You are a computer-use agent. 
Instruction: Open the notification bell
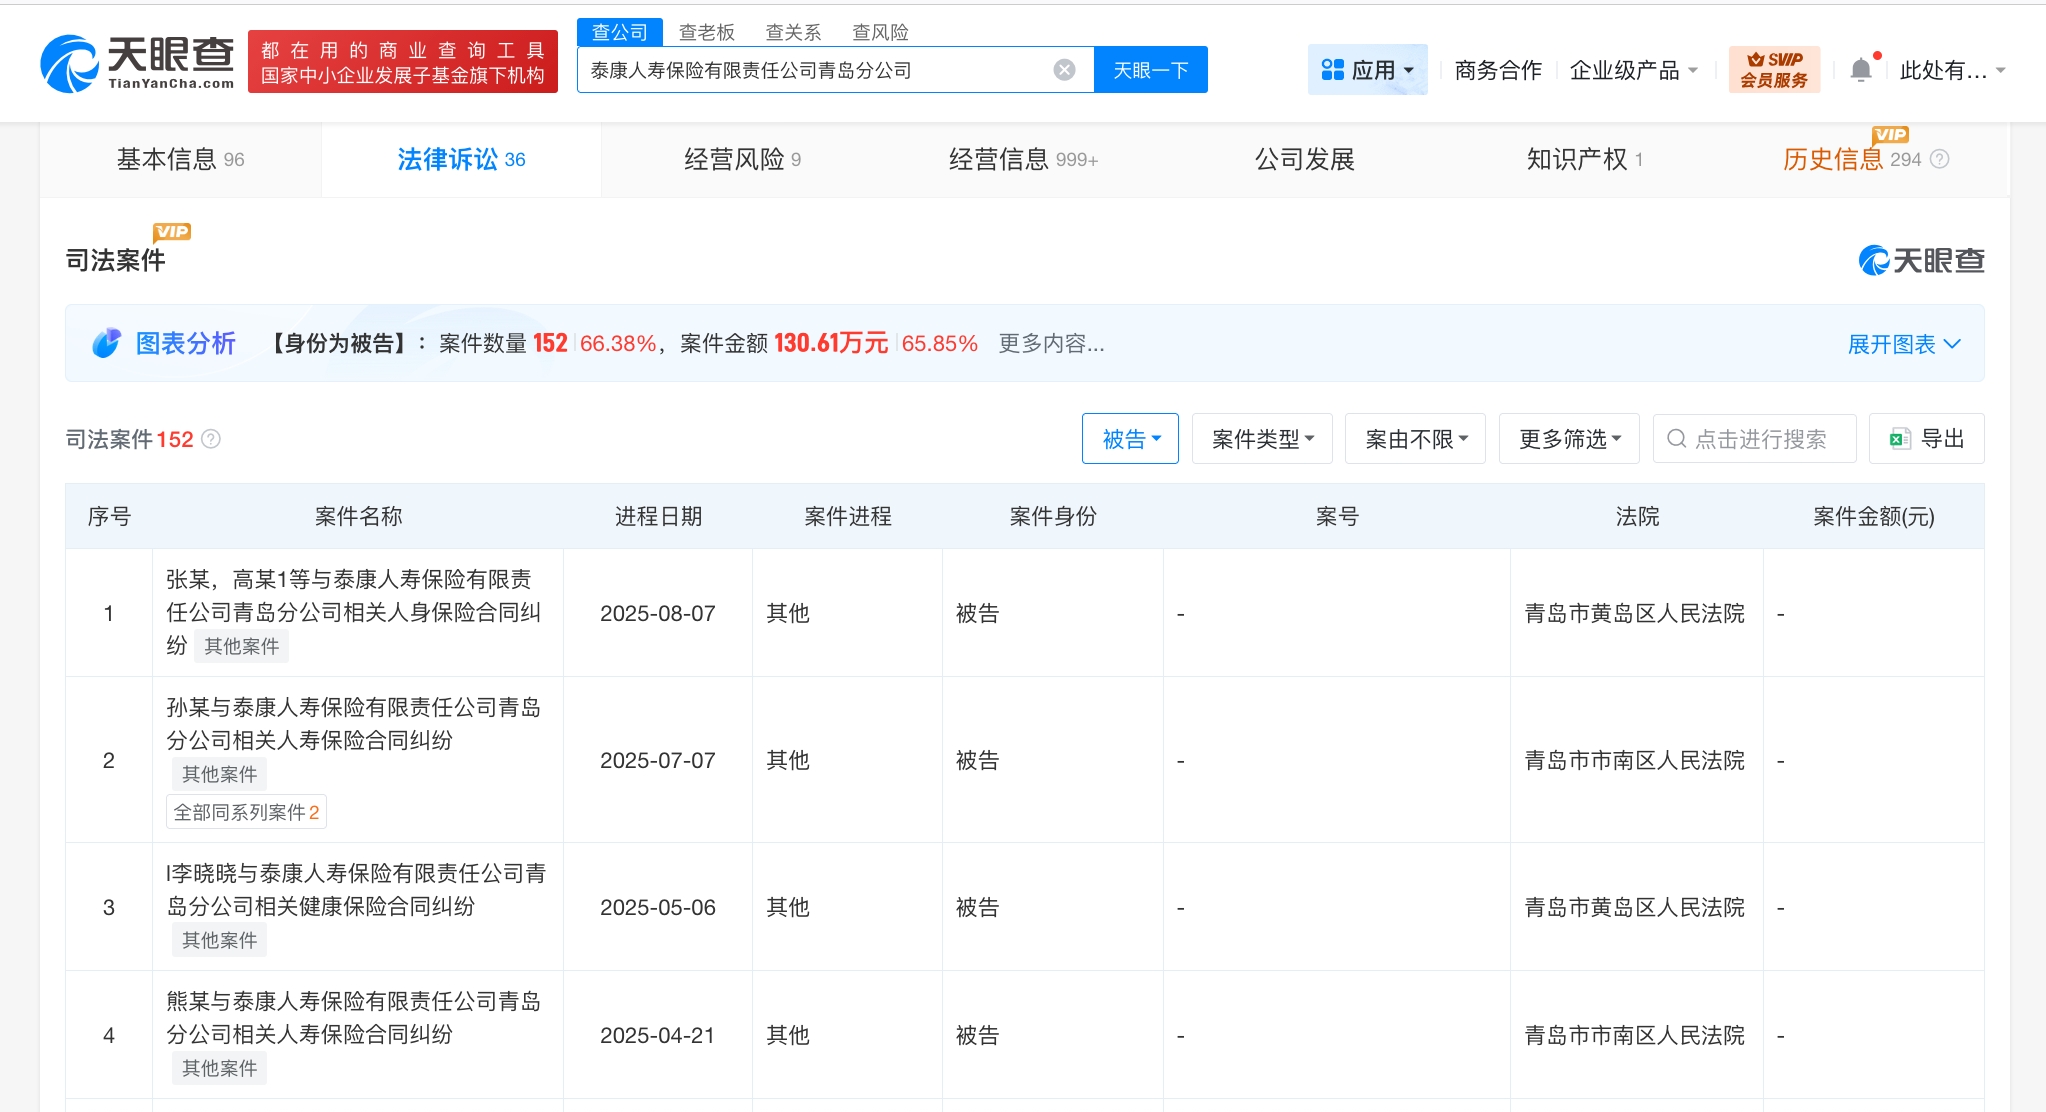[x=1861, y=70]
